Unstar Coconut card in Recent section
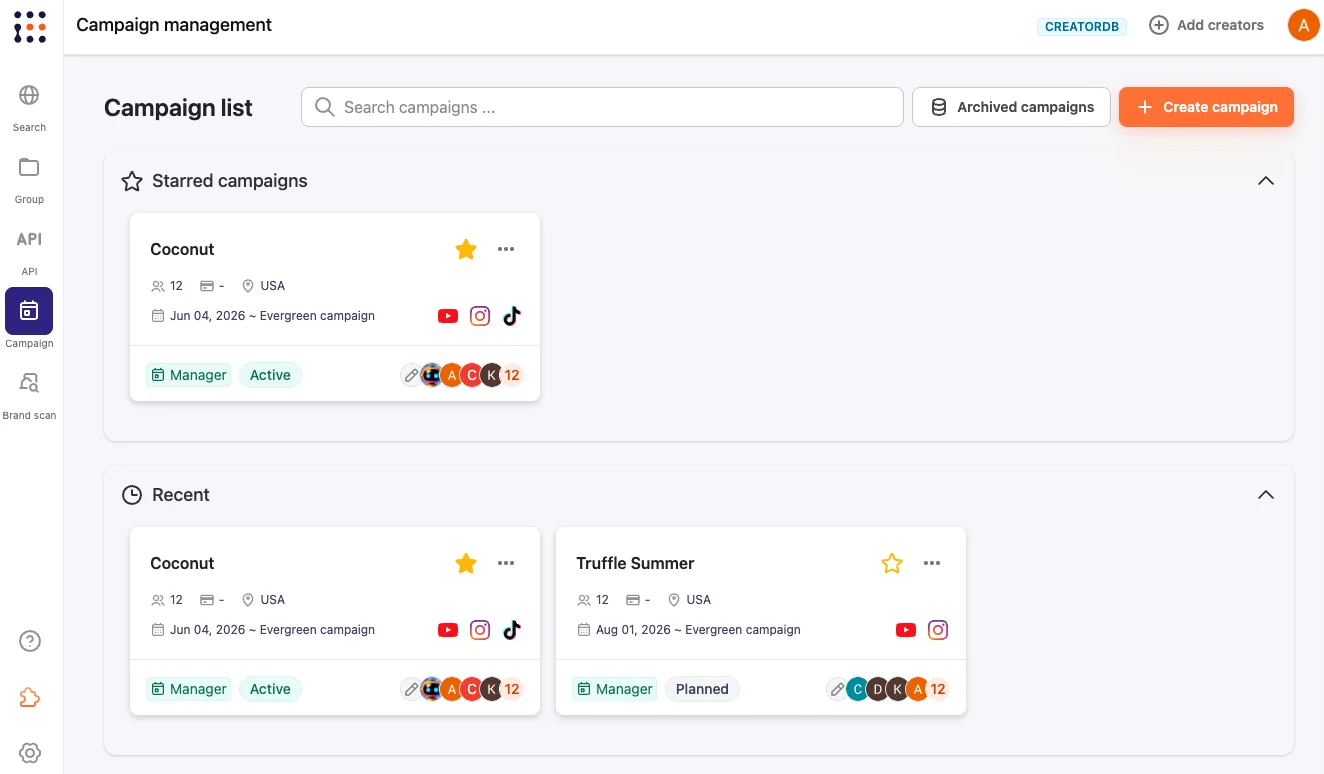This screenshot has height=774, width=1324. tap(466, 563)
